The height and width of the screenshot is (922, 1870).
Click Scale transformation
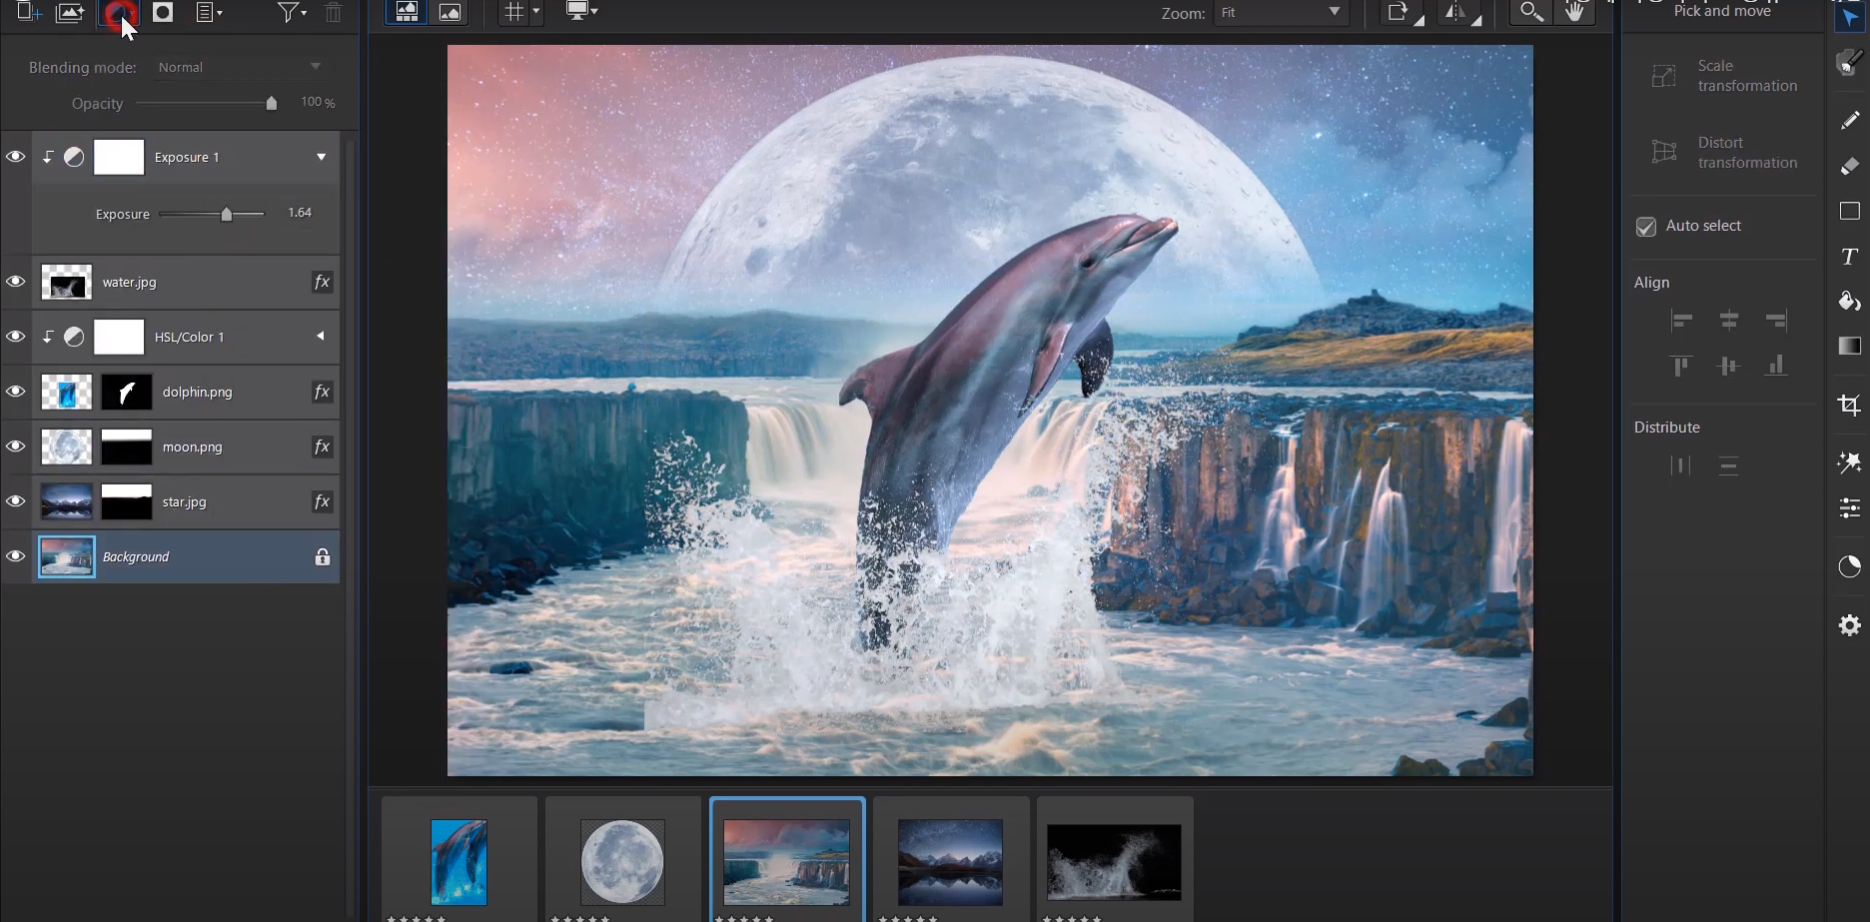point(1724,76)
